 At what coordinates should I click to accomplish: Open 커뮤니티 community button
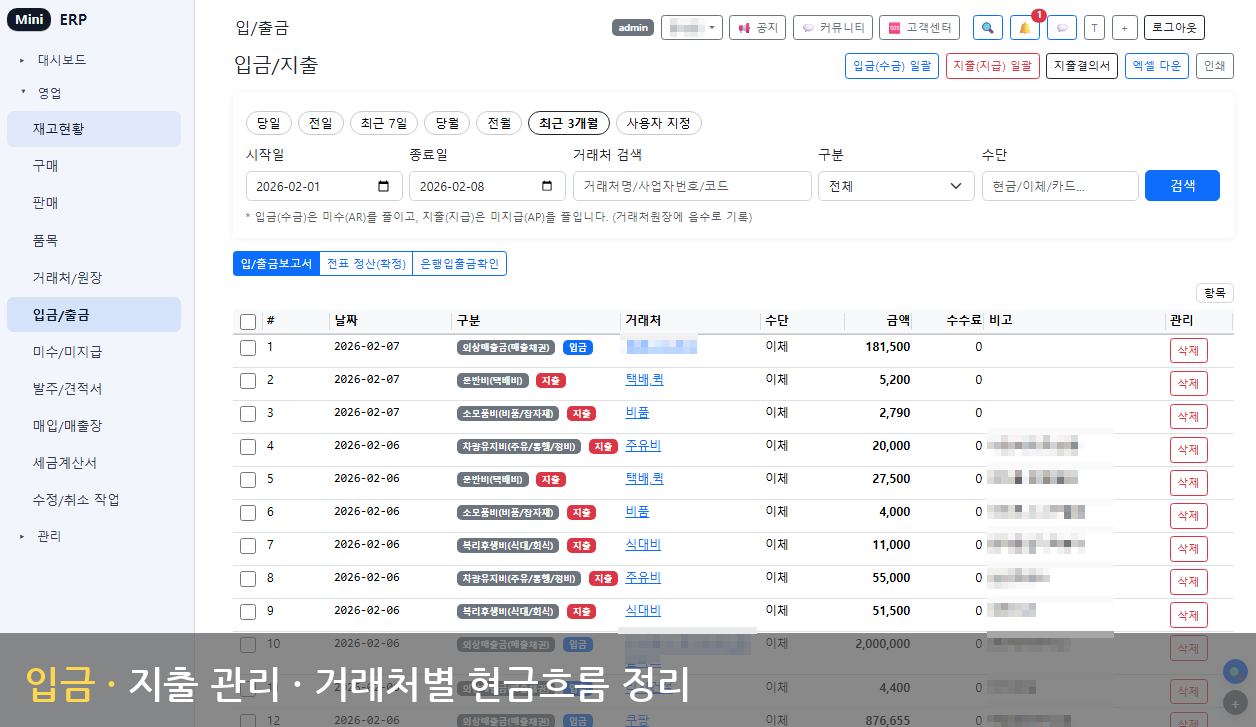pos(833,28)
